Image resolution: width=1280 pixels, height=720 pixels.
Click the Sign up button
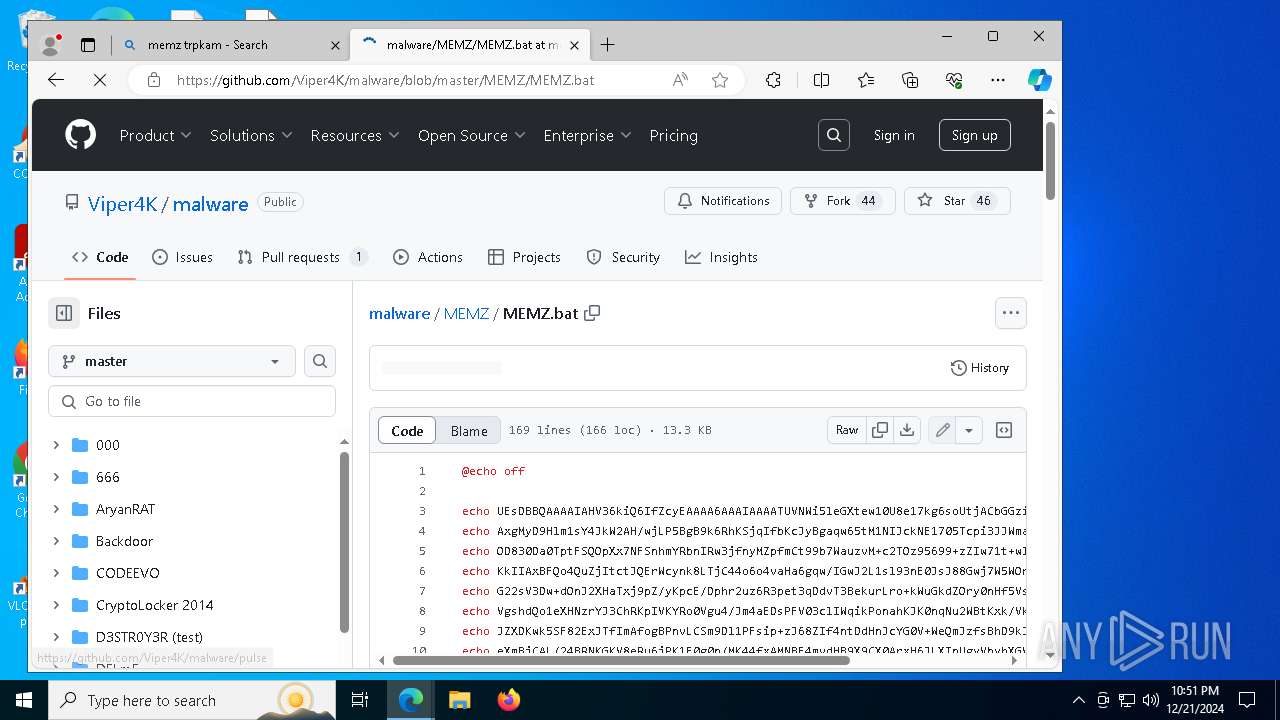(x=975, y=135)
